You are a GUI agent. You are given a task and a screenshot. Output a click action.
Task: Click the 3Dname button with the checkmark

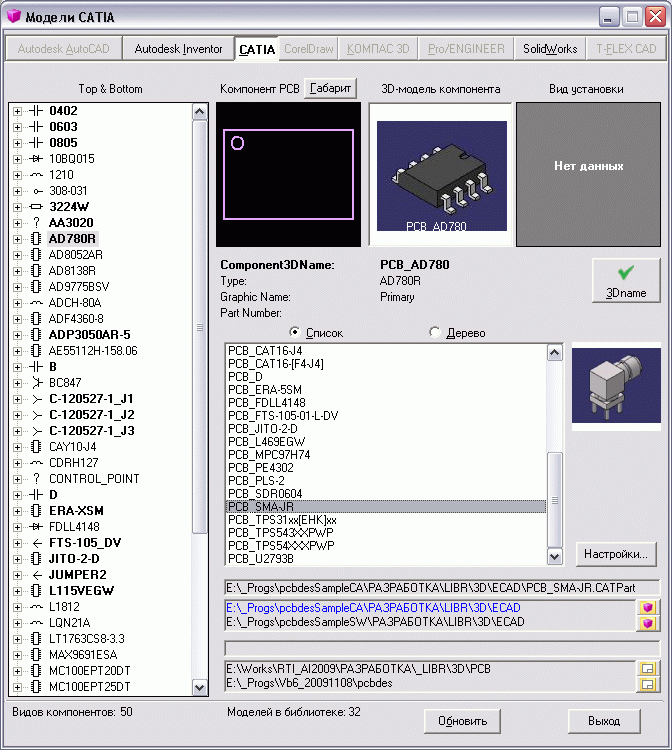626,280
